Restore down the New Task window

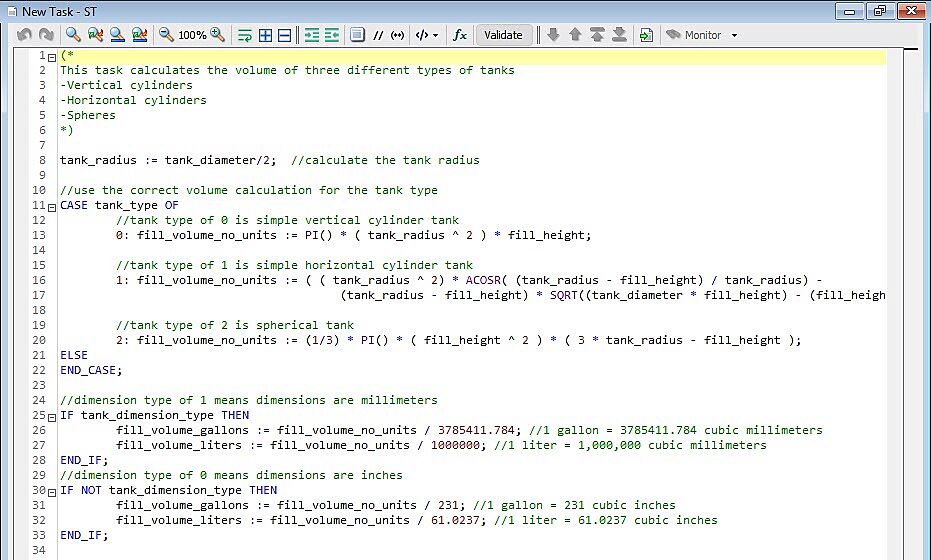(880, 11)
